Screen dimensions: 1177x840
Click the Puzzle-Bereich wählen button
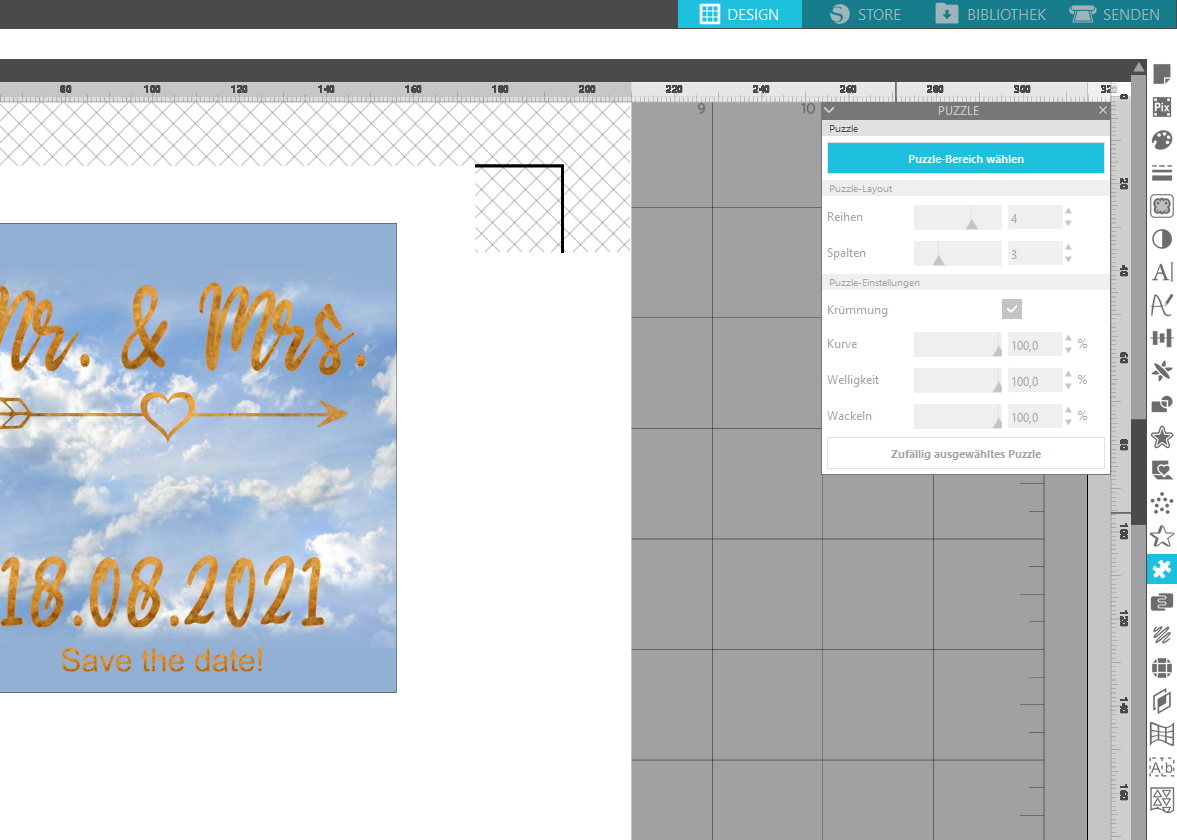965,159
